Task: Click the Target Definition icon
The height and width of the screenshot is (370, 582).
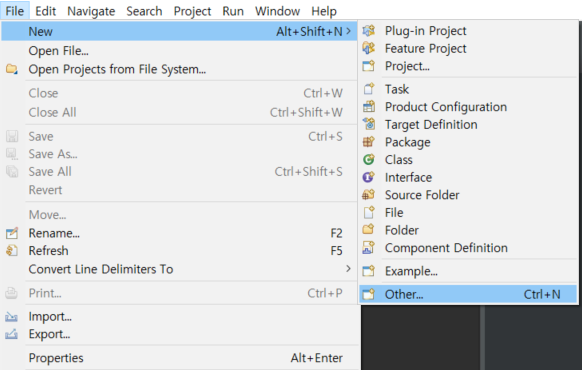Action: tap(369, 124)
